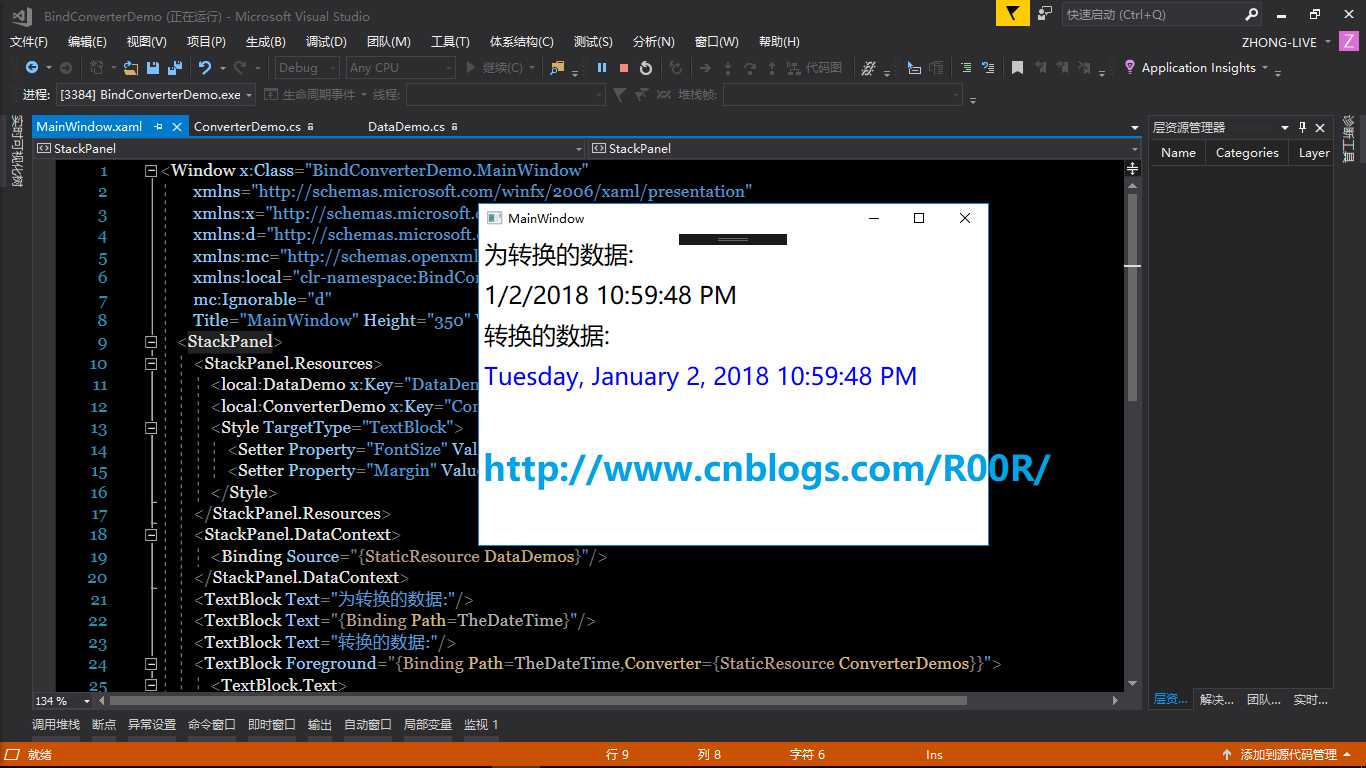Viewport: 1366px width, 768px height.
Task: Open the 134 % zoom level dropdown
Action: (x=86, y=701)
